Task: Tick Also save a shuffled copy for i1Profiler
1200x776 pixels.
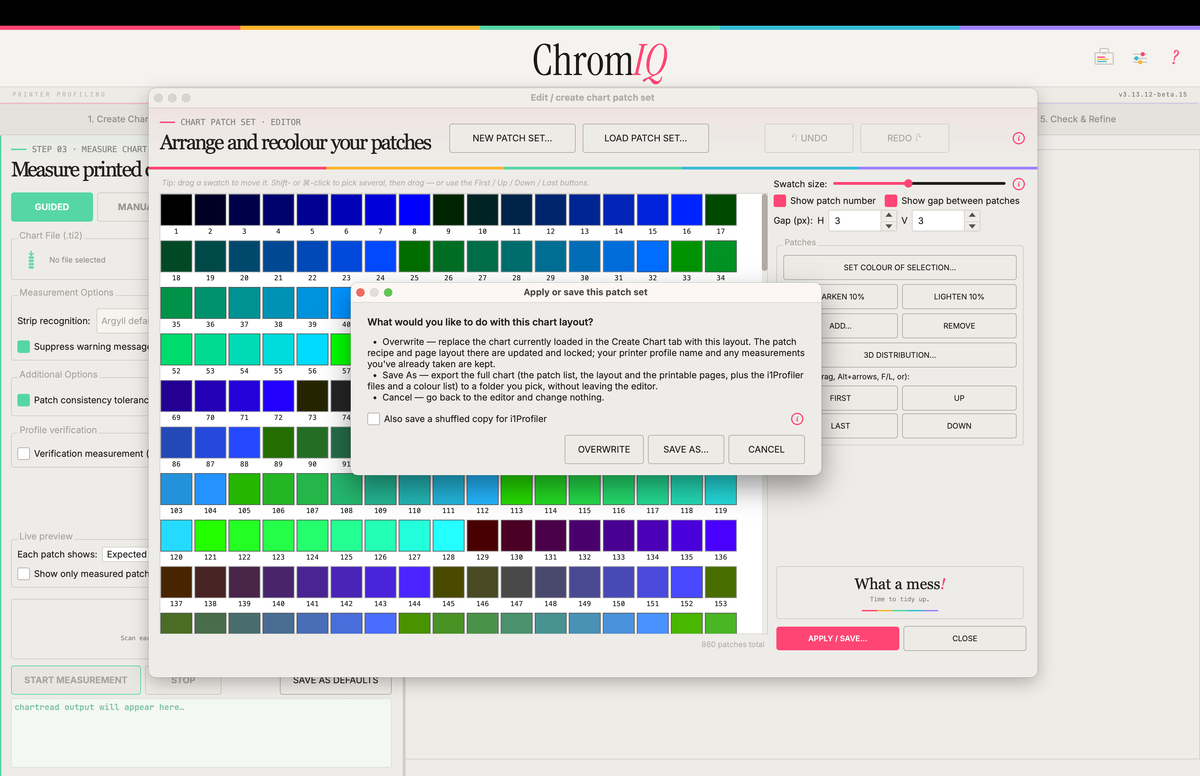Action: [x=373, y=419]
